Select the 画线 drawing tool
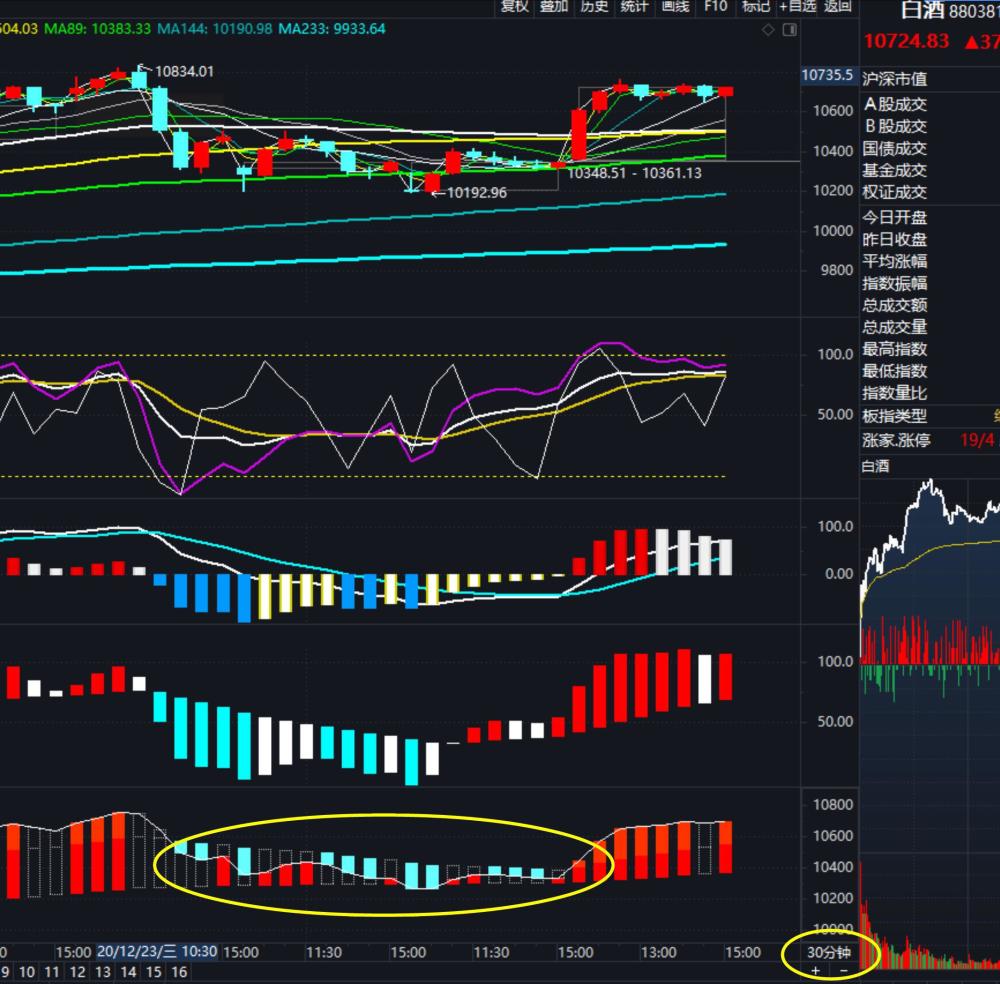This screenshot has height=984, width=1000. [x=675, y=6]
